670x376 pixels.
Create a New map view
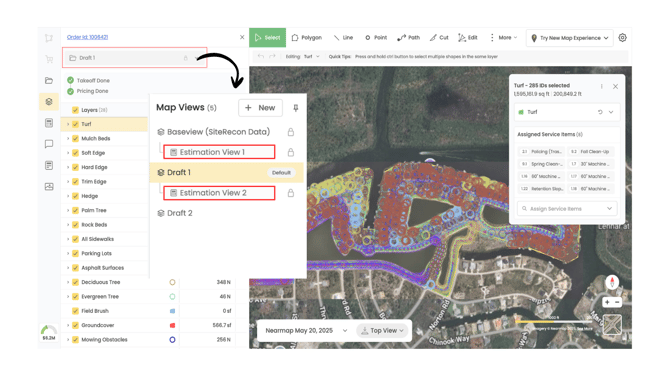click(260, 108)
